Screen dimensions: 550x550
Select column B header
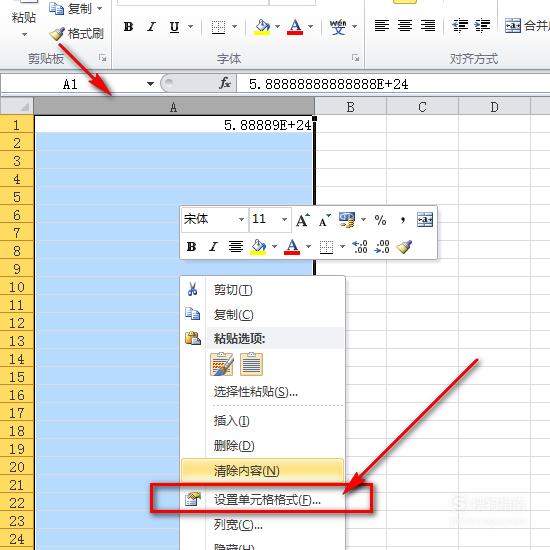tap(350, 107)
